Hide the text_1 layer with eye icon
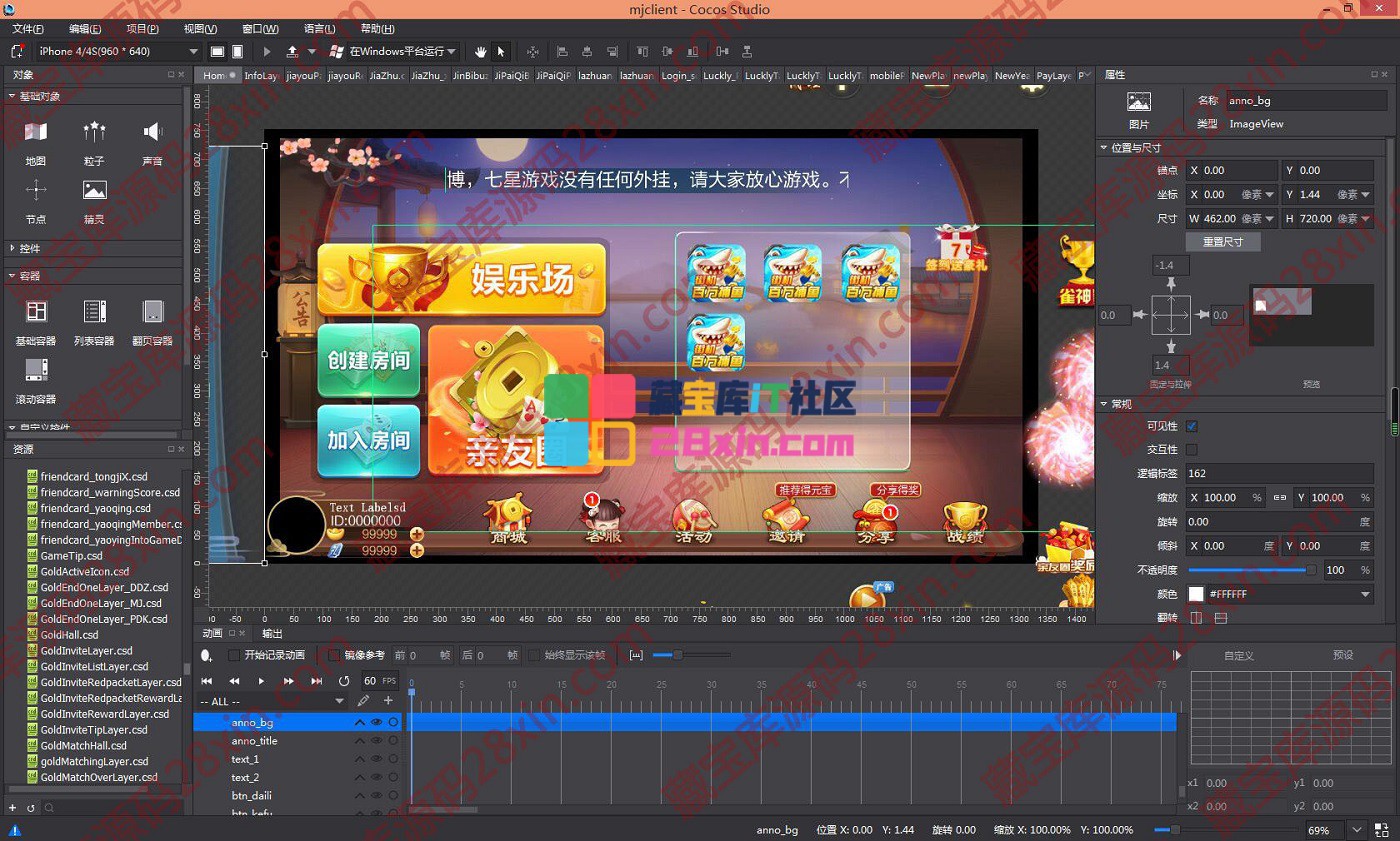1400x841 pixels. pyautogui.click(x=377, y=759)
